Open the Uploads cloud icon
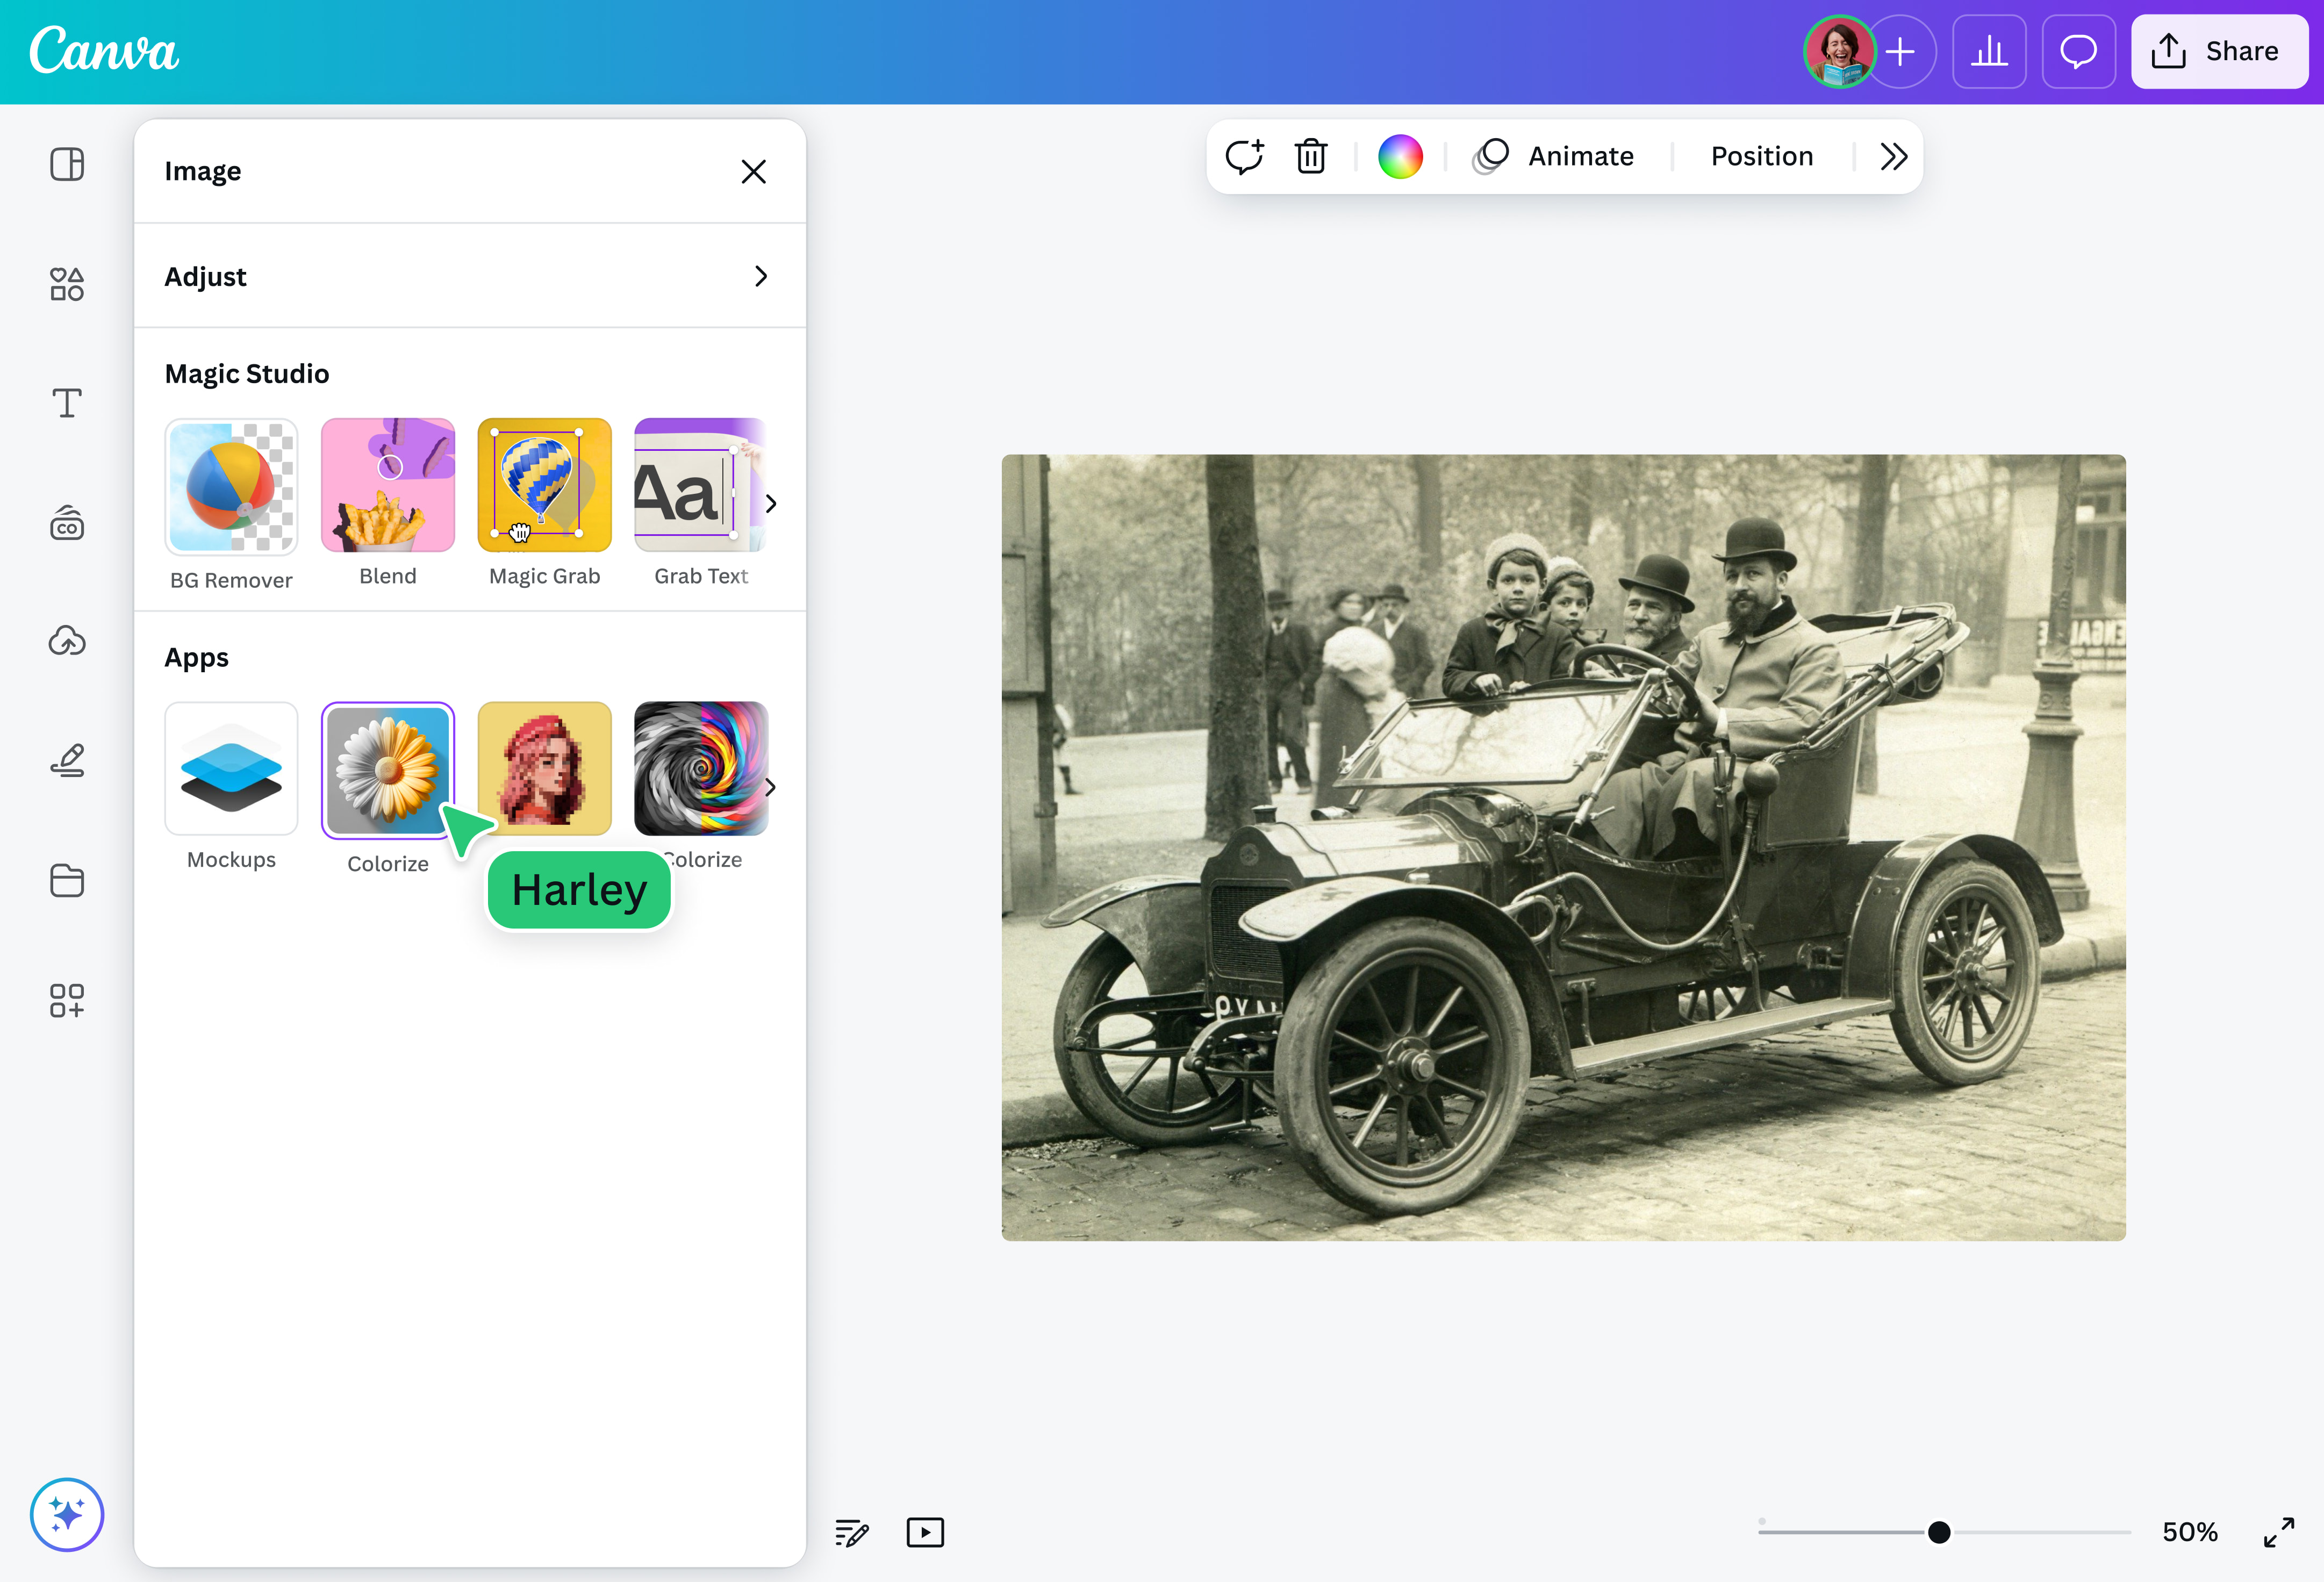Screen dimensions: 2324x1582 tap(67, 640)
